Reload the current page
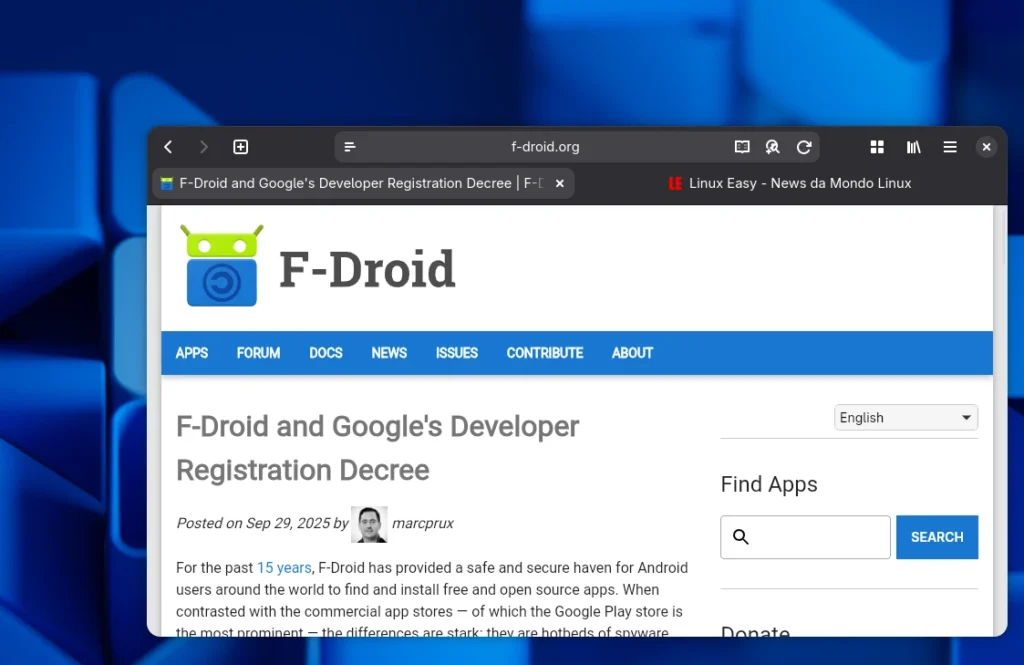1024x665 pixels. pos(805,146)
